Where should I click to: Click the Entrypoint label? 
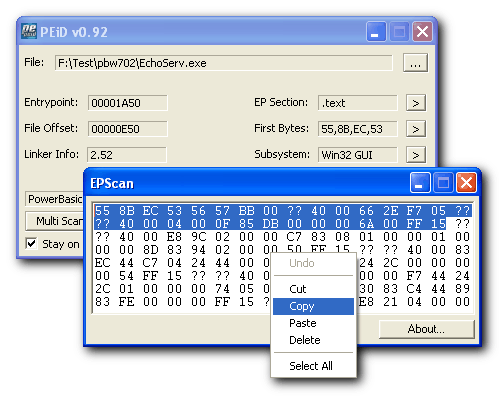(x=51, y=102)
